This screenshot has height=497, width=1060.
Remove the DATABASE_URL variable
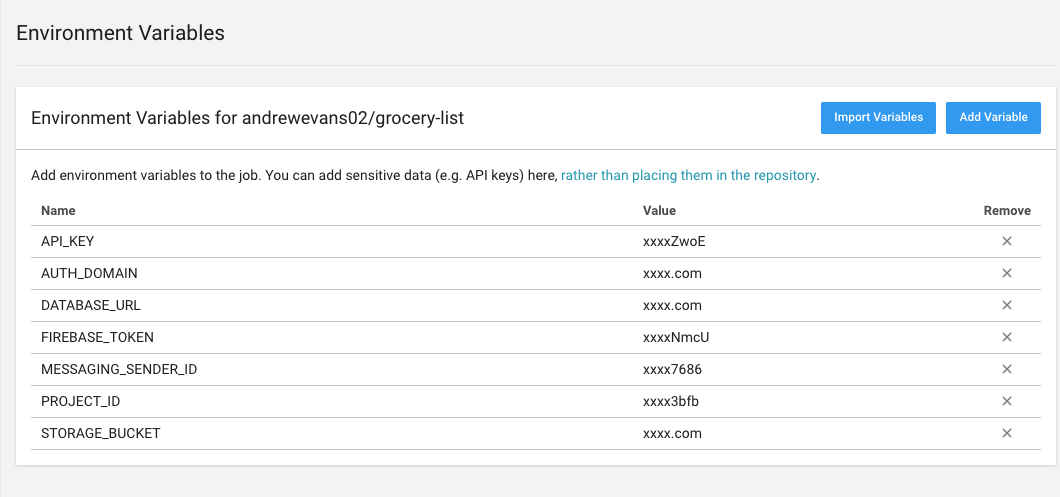[x=1007, y=305]
